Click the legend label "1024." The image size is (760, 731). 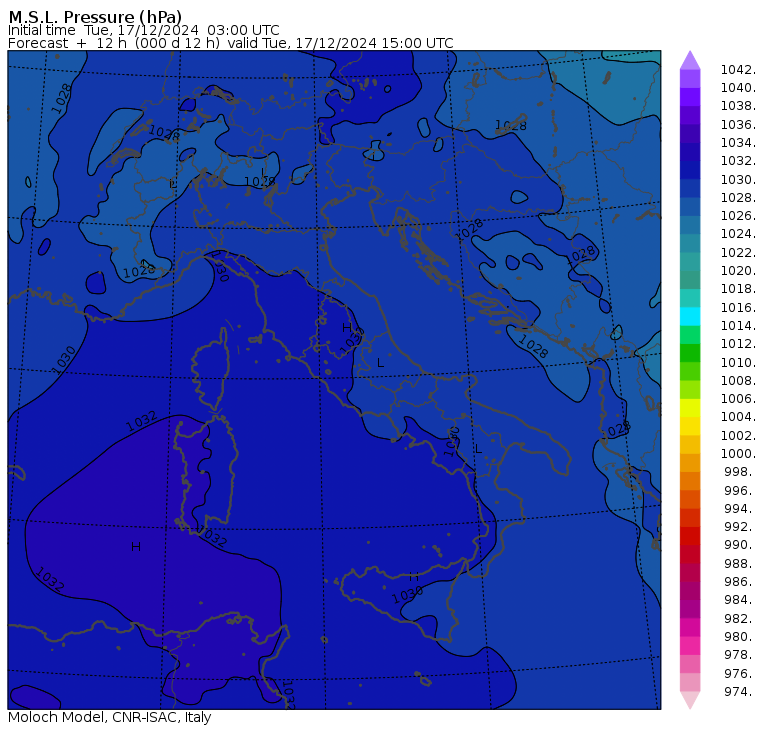coord(738,234)
